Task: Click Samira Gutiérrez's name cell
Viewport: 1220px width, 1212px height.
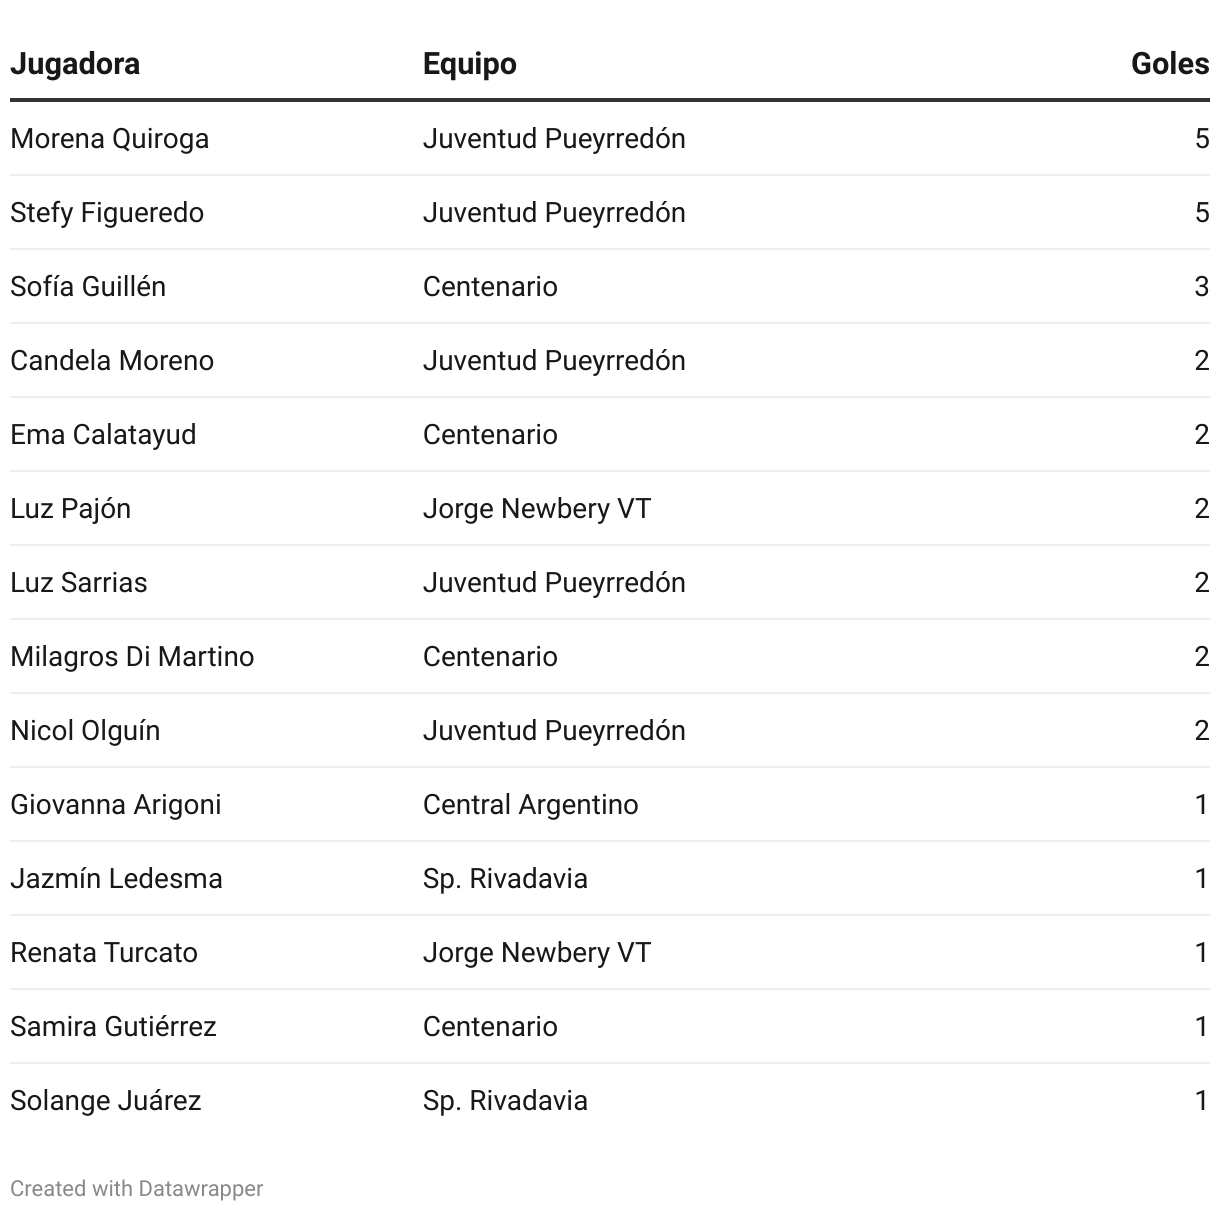Action: 113,1026
